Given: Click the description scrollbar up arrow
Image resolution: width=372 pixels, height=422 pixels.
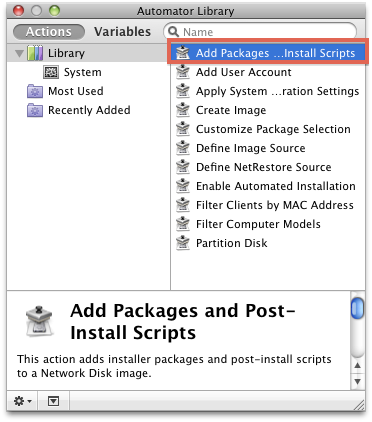Looking at the screenshot, I should click(358, 365).
